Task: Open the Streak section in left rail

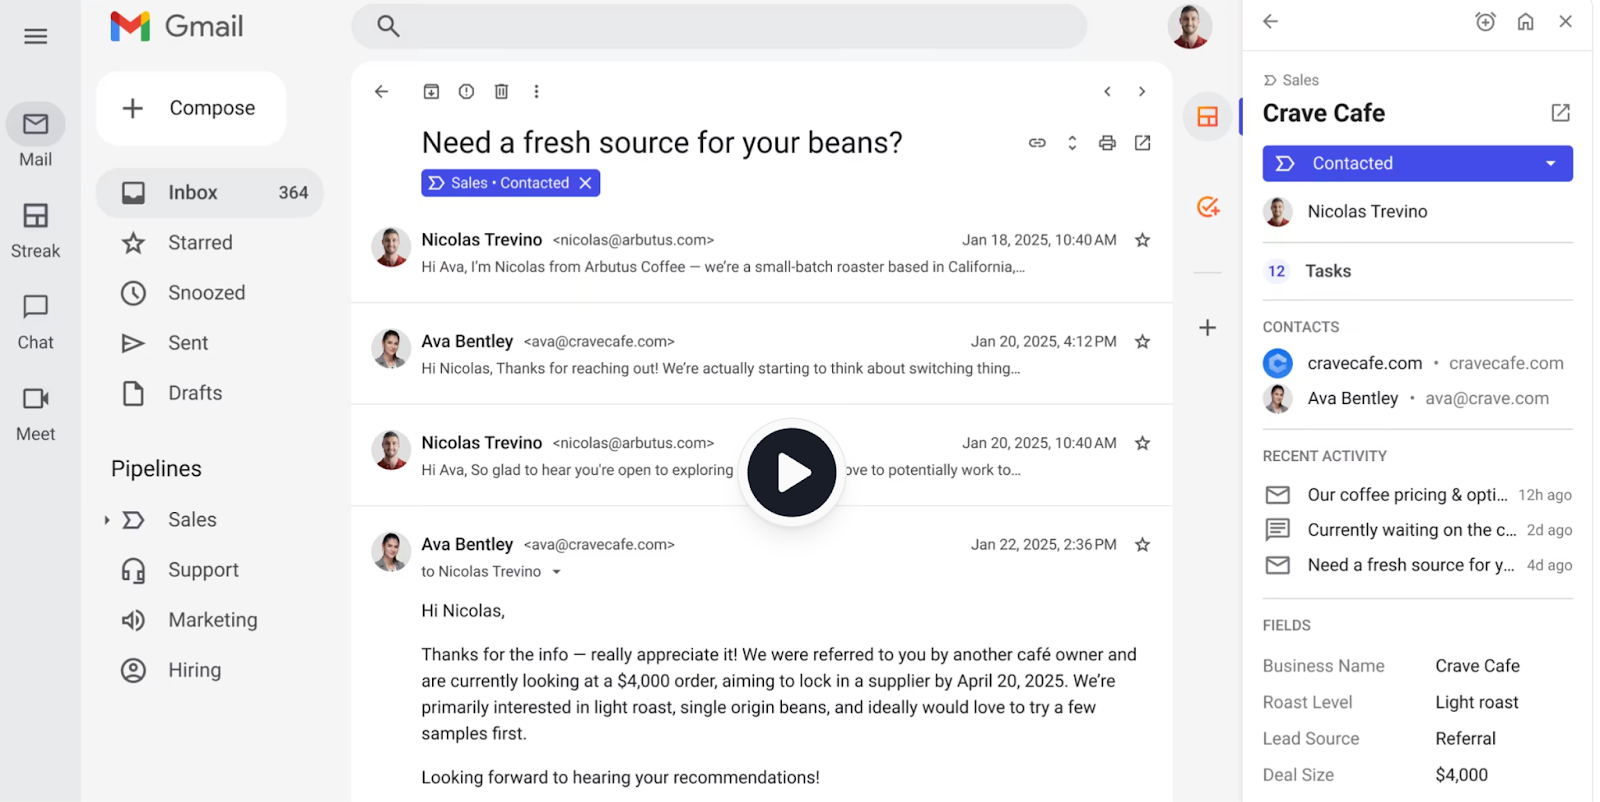Action: (36, 230)
